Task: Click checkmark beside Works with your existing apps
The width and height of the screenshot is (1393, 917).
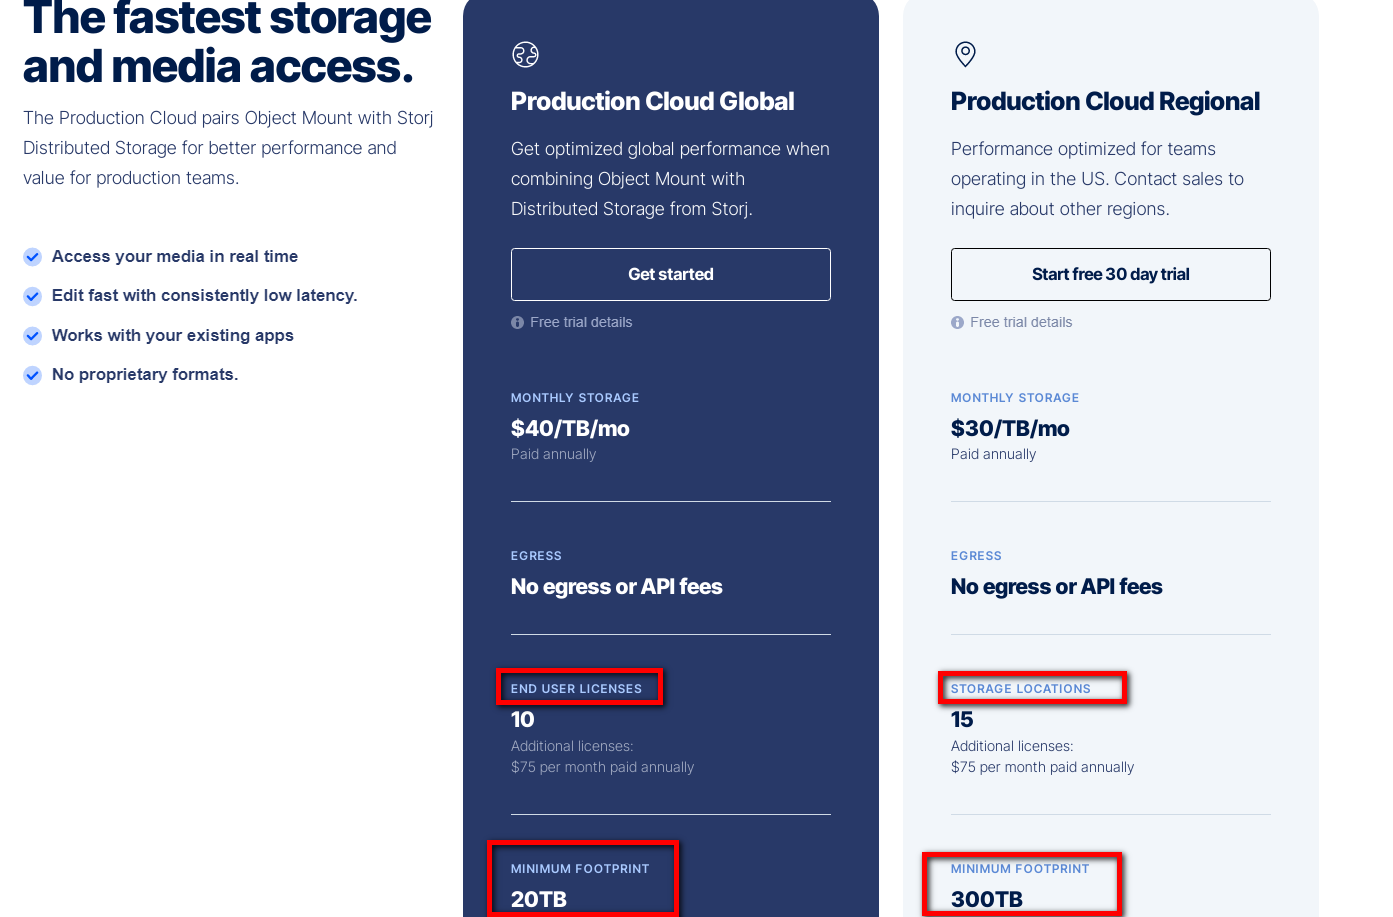Action: 33,336
